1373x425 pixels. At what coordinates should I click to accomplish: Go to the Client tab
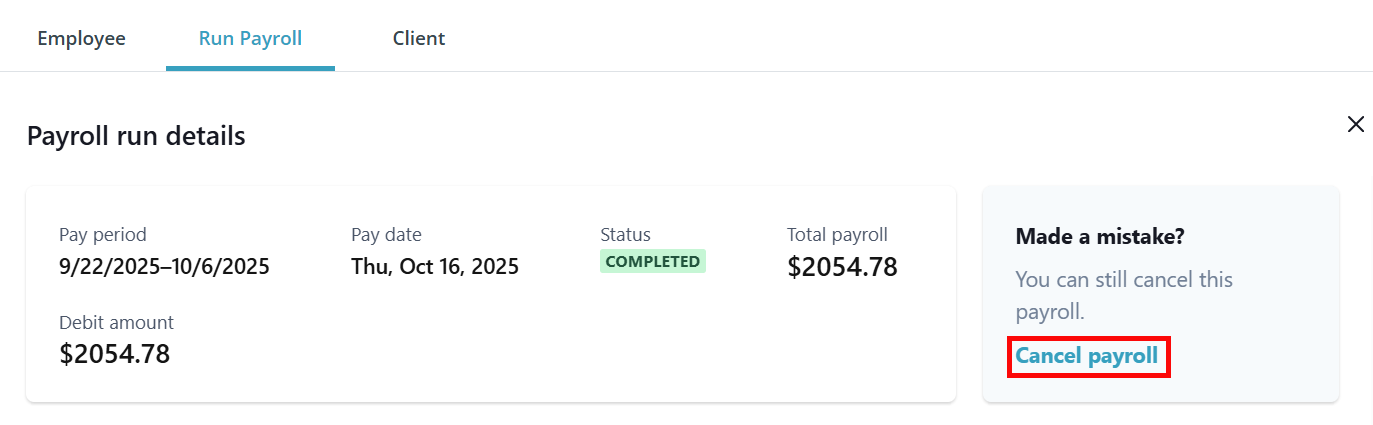[419, 39]
